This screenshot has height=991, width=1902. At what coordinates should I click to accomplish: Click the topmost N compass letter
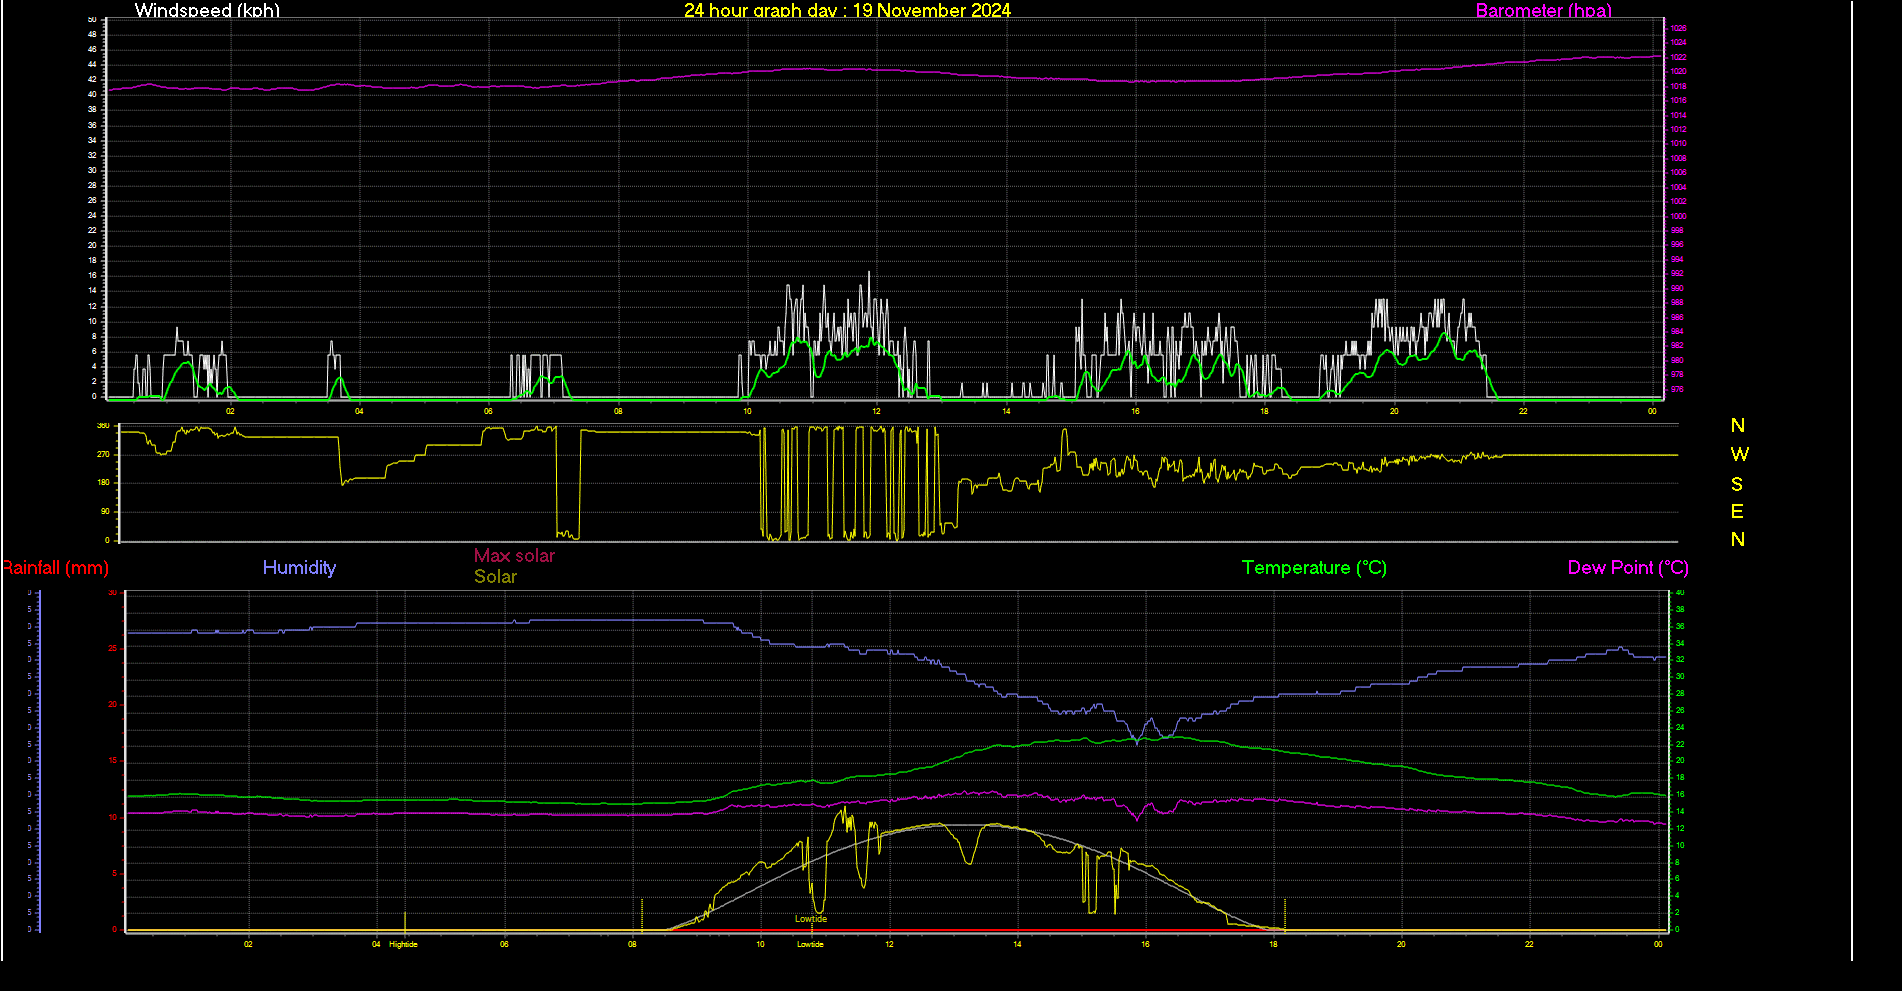[x=1738, y=425]
